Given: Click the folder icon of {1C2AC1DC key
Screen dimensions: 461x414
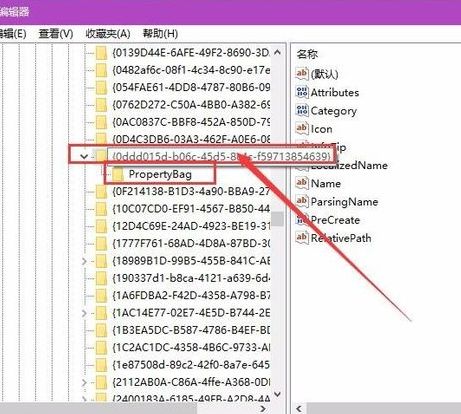Looking at the screenshot, I should [x=101, y=348].
